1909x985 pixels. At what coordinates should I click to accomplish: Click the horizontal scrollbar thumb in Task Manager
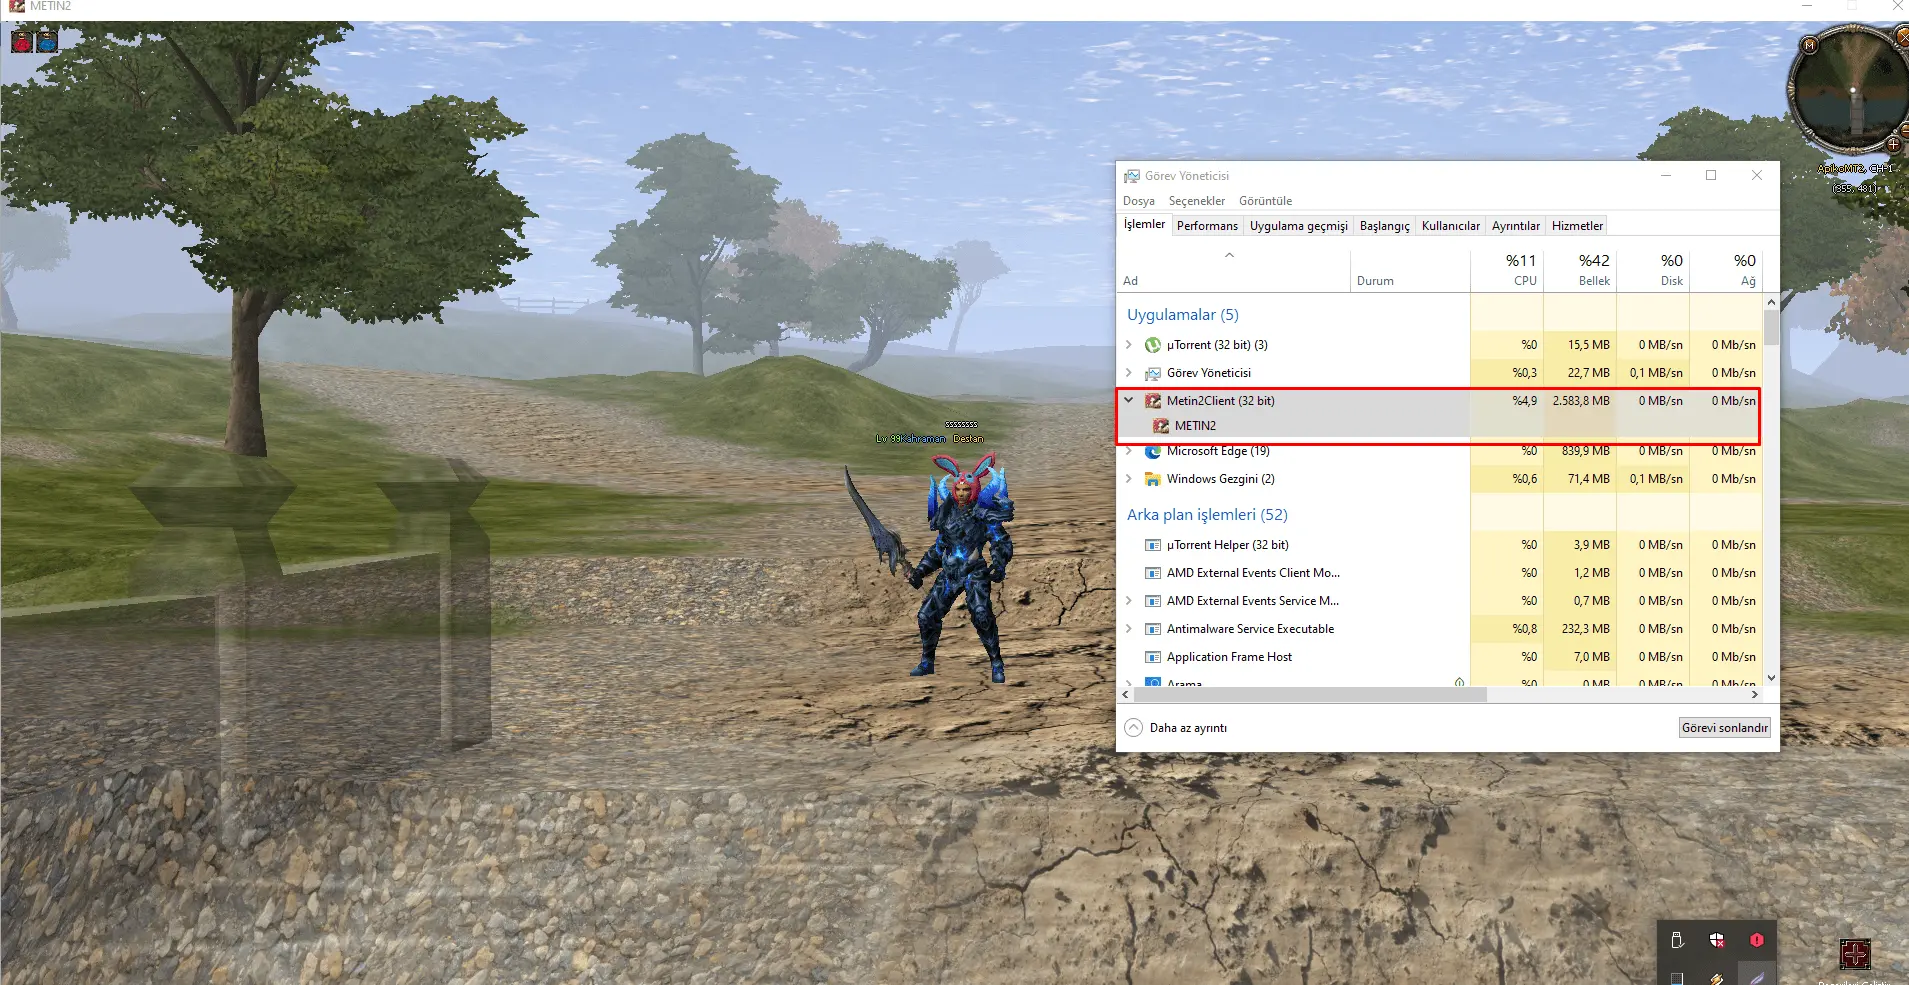tap(1310, 694)
